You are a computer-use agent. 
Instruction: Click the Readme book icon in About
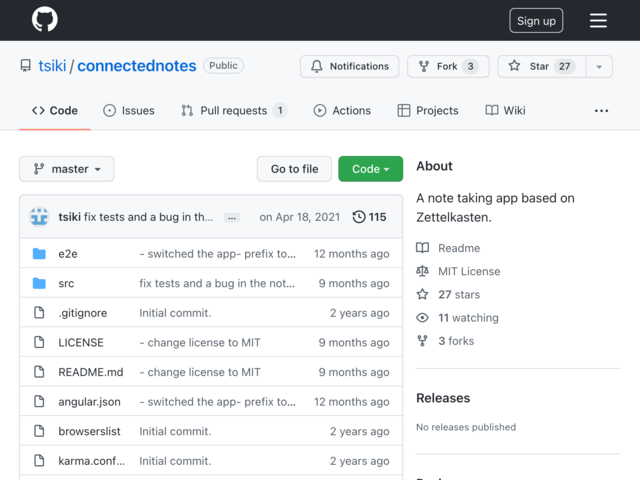(x=422, y=248)
